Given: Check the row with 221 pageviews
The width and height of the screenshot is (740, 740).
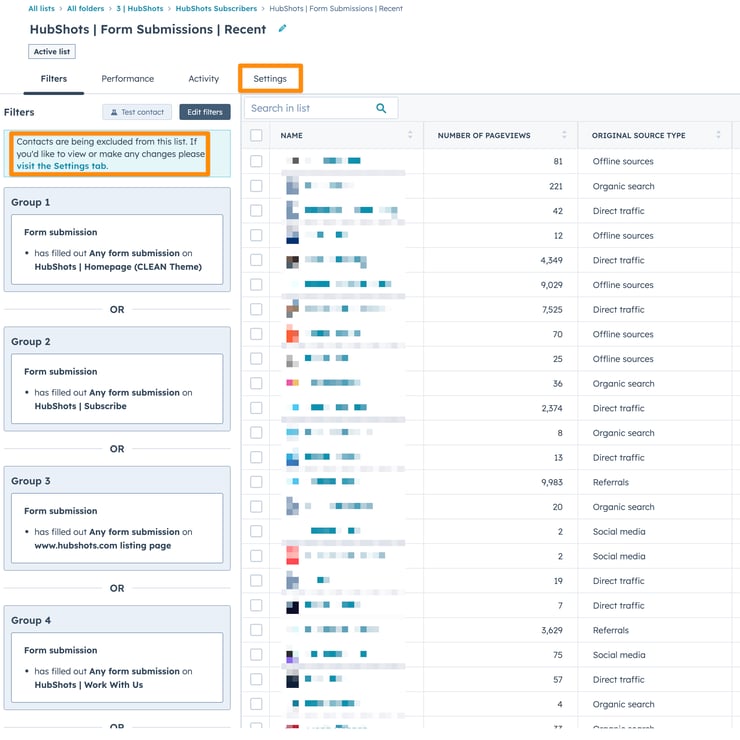Looking at the screenshot, I should coord(256,186).
